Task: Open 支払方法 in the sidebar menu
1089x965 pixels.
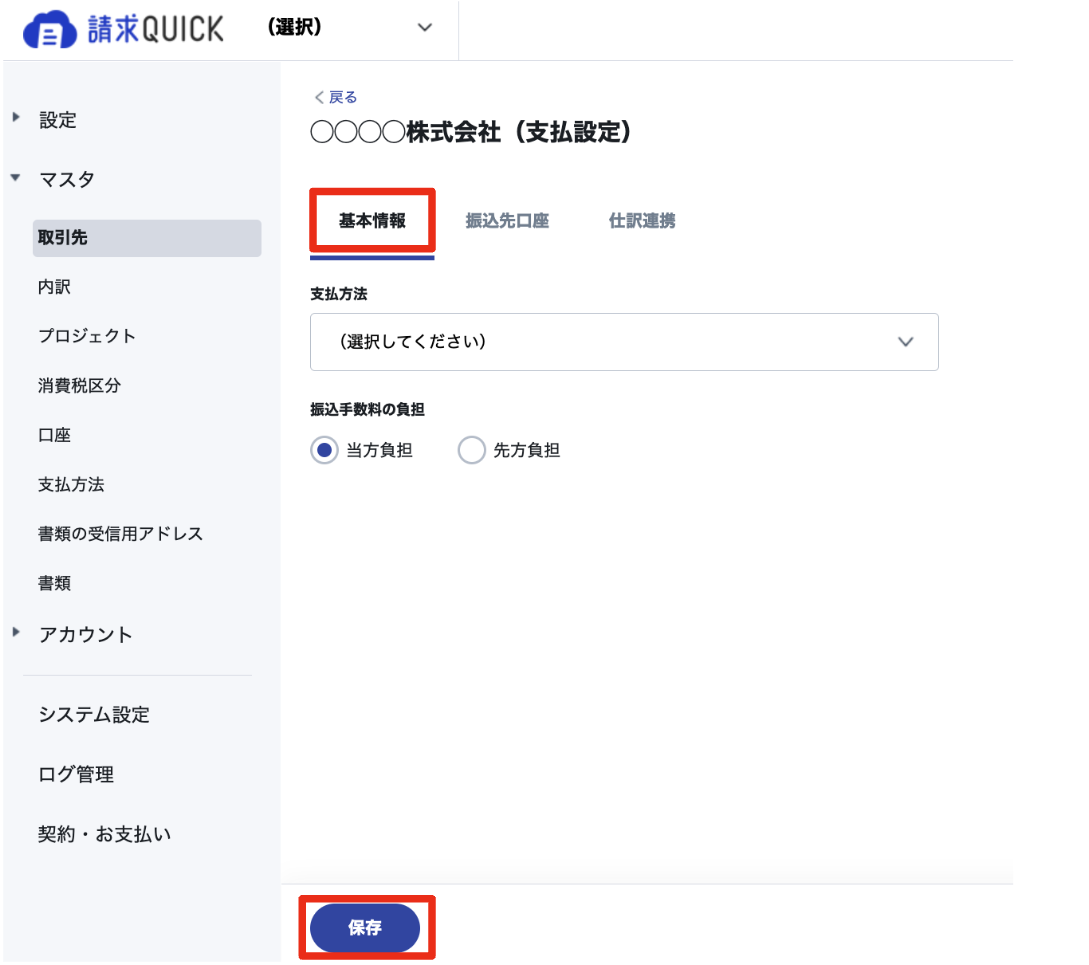Action: coord(71,484)
